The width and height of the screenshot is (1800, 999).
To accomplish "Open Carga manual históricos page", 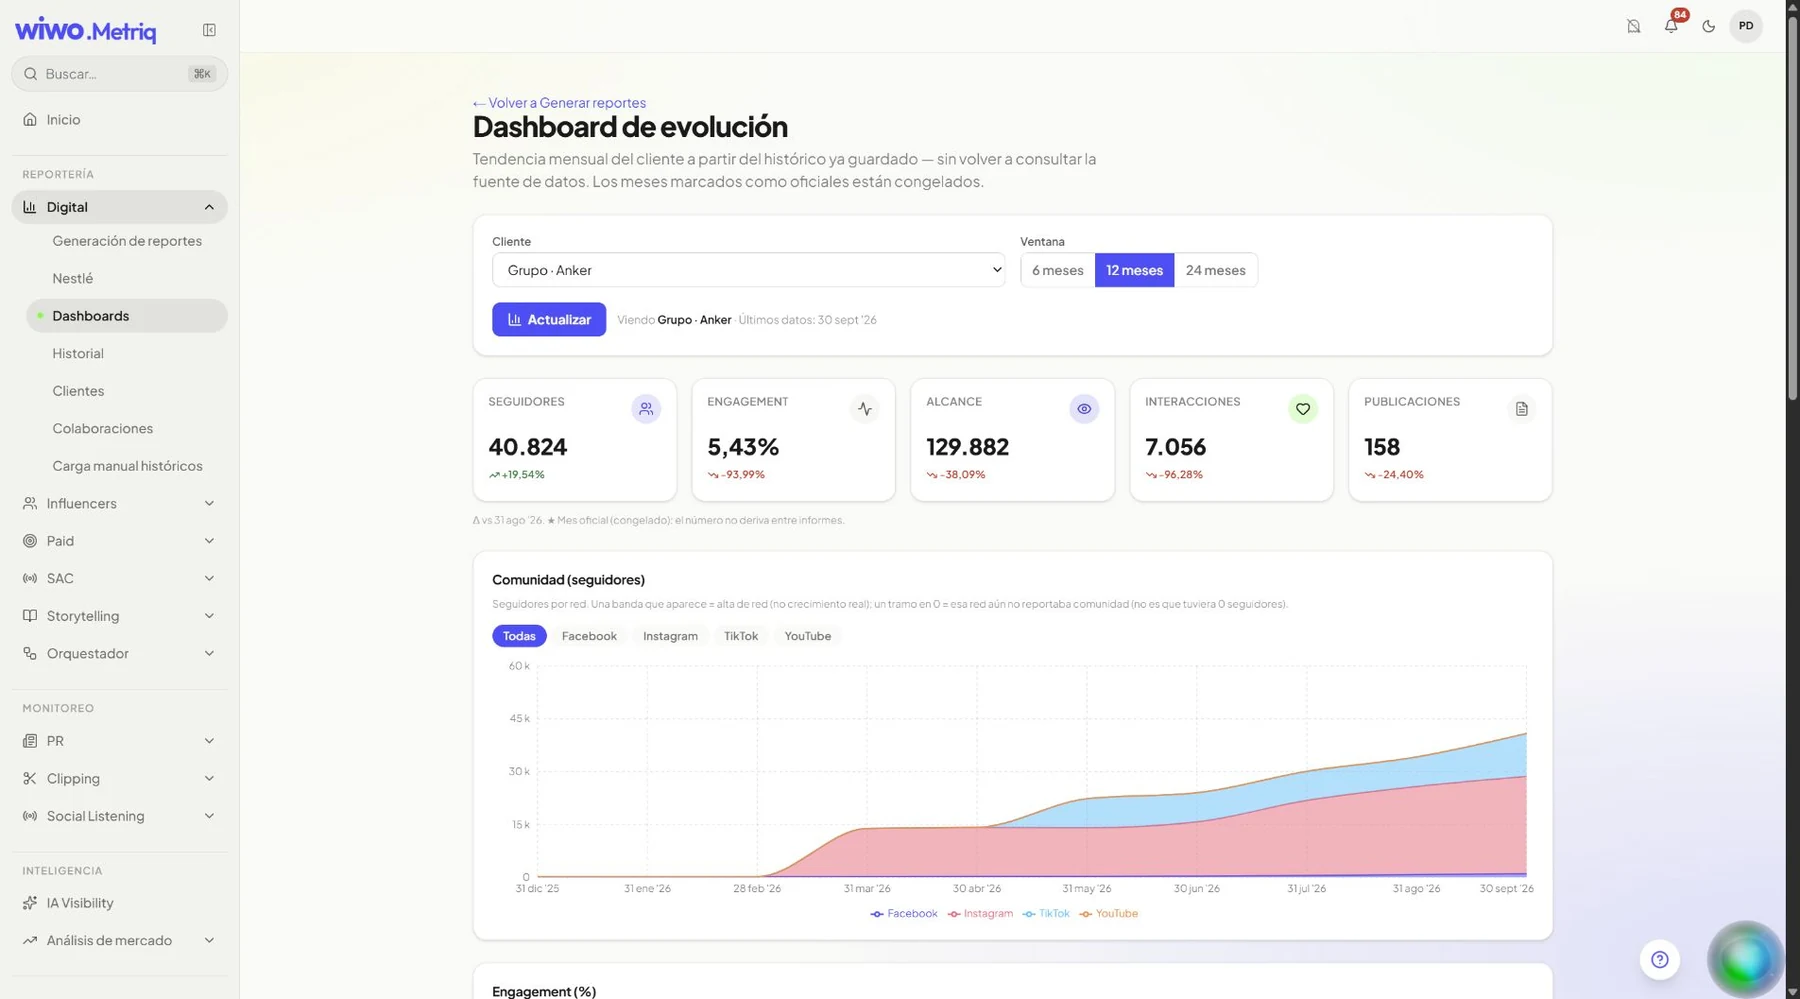I will pyautogui.click(x=127, y=466).
